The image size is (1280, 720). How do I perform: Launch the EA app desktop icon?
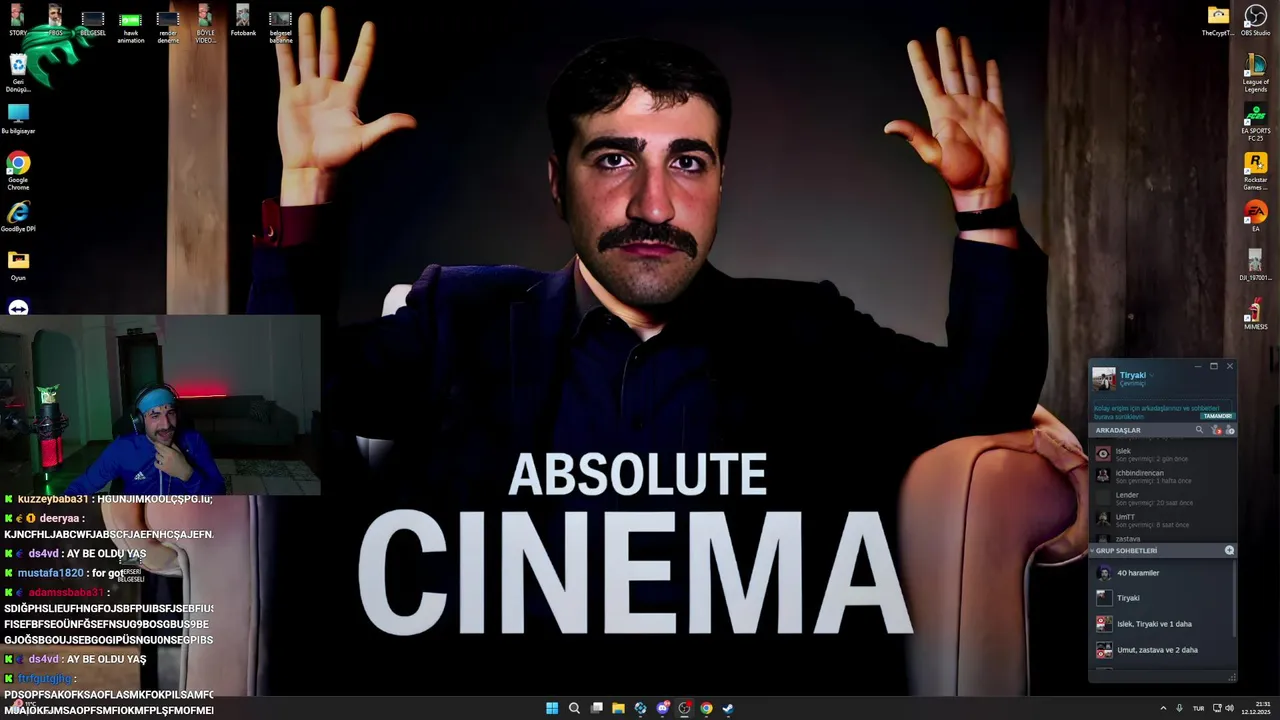(1255, 216)
